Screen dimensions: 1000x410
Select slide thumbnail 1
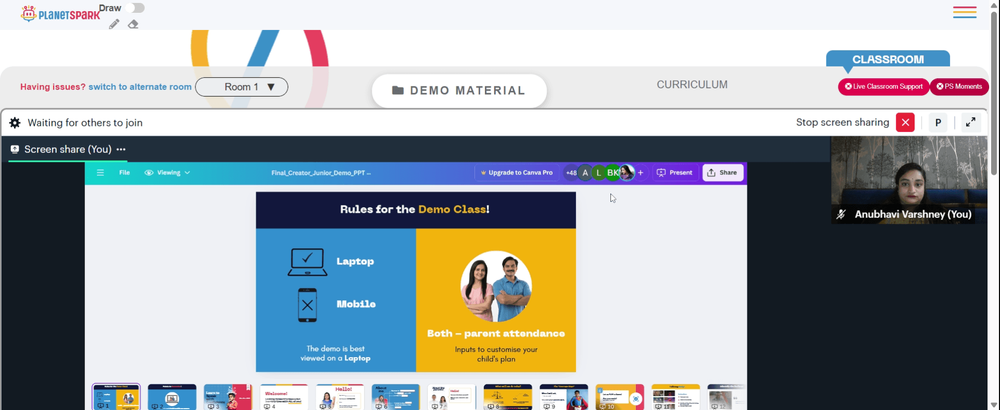[116, 397]
